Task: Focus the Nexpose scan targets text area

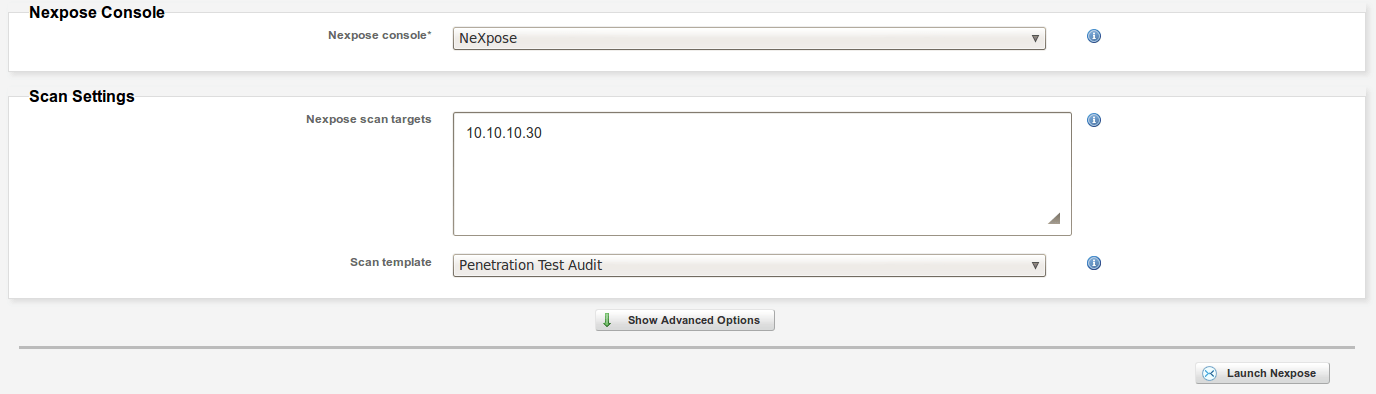Action: point(762,174)
